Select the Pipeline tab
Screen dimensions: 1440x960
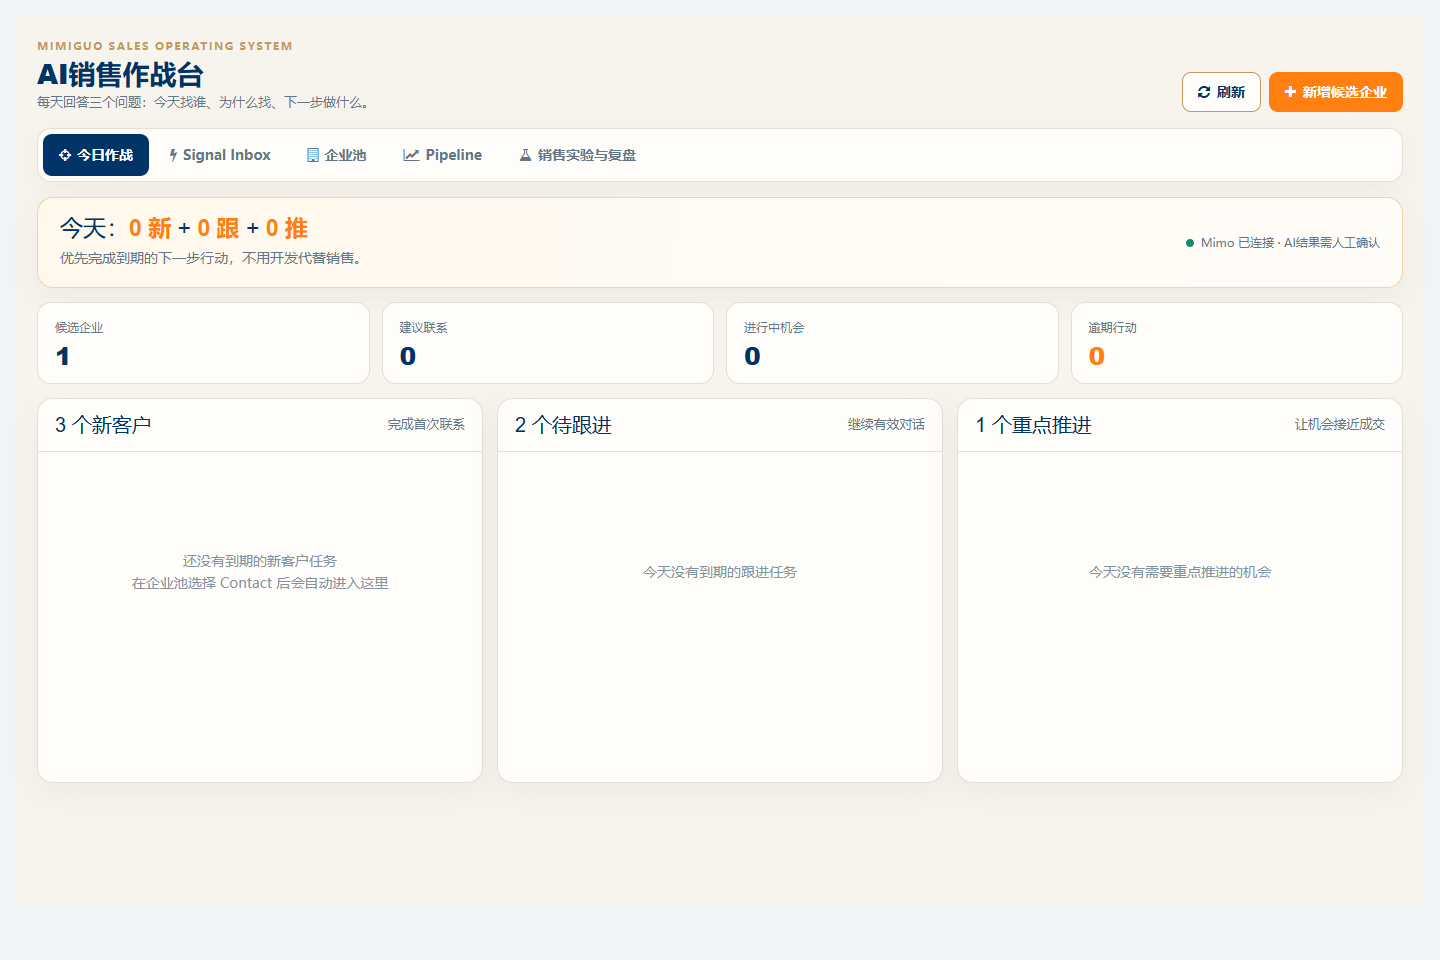coord(443,155)
